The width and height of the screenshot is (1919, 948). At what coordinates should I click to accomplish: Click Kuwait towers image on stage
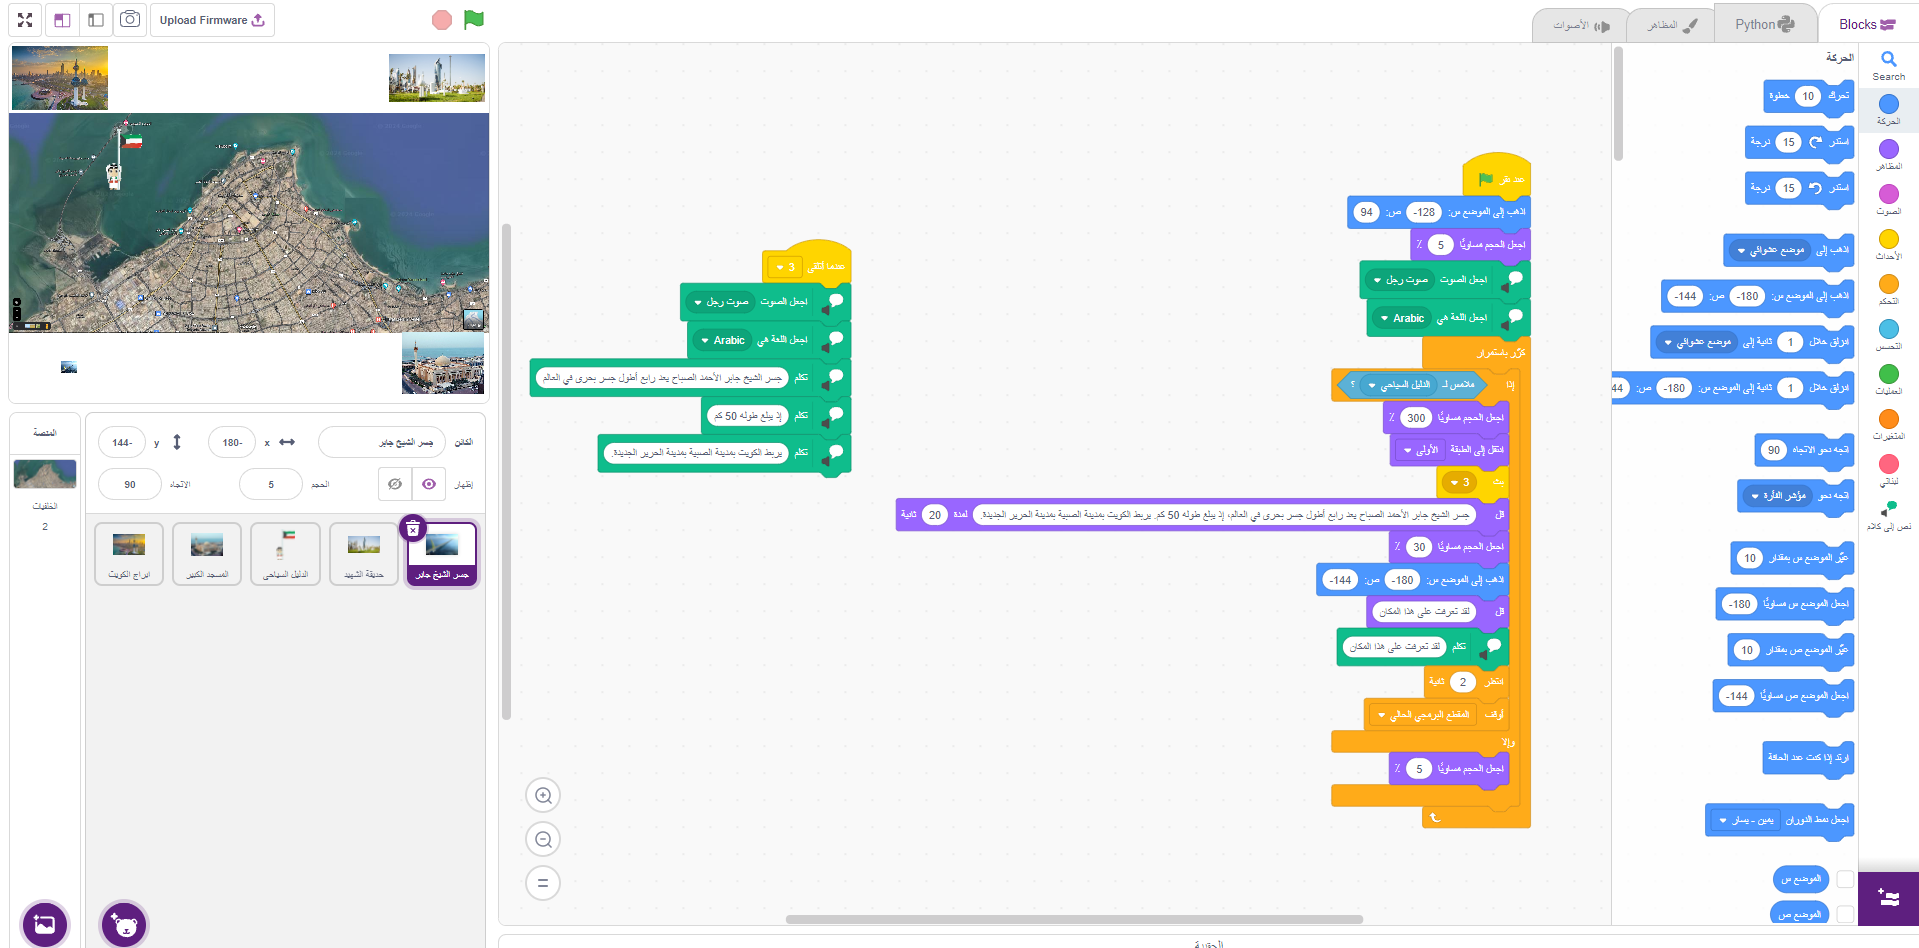click(x=60, y=78)
